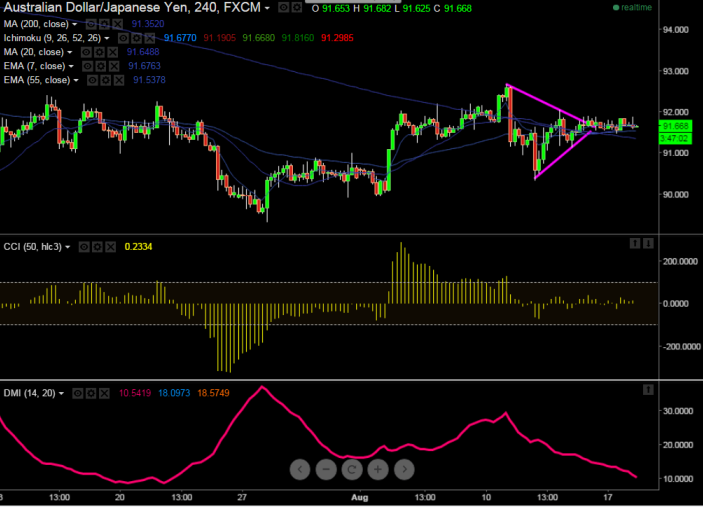Shift the chart right with forward arrow

pos(404,469)
